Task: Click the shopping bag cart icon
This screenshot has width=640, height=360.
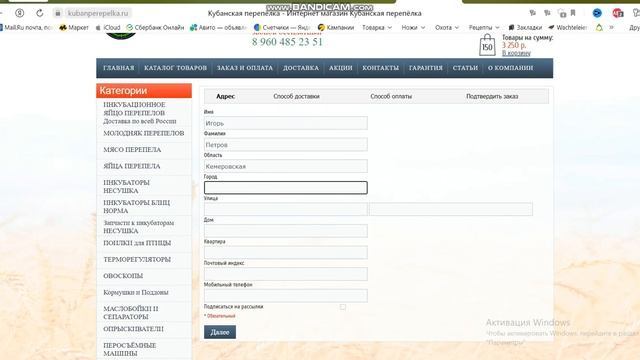Action: 487,45
